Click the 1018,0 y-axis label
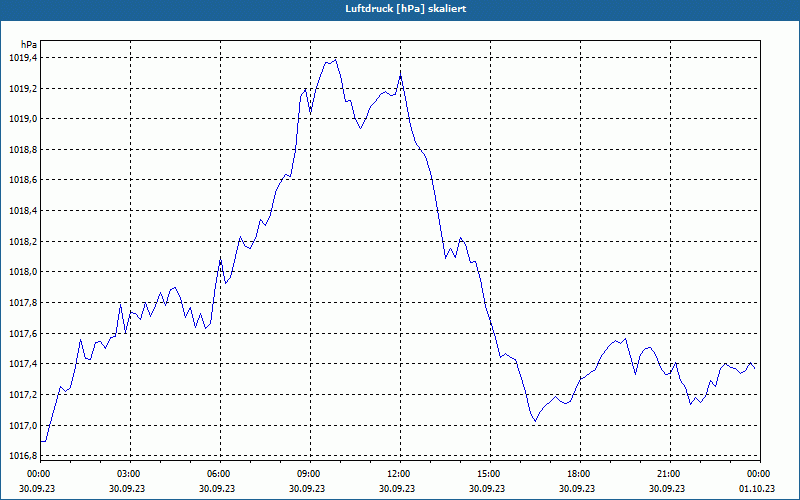800x500 pixels. [x=23, y=272]
